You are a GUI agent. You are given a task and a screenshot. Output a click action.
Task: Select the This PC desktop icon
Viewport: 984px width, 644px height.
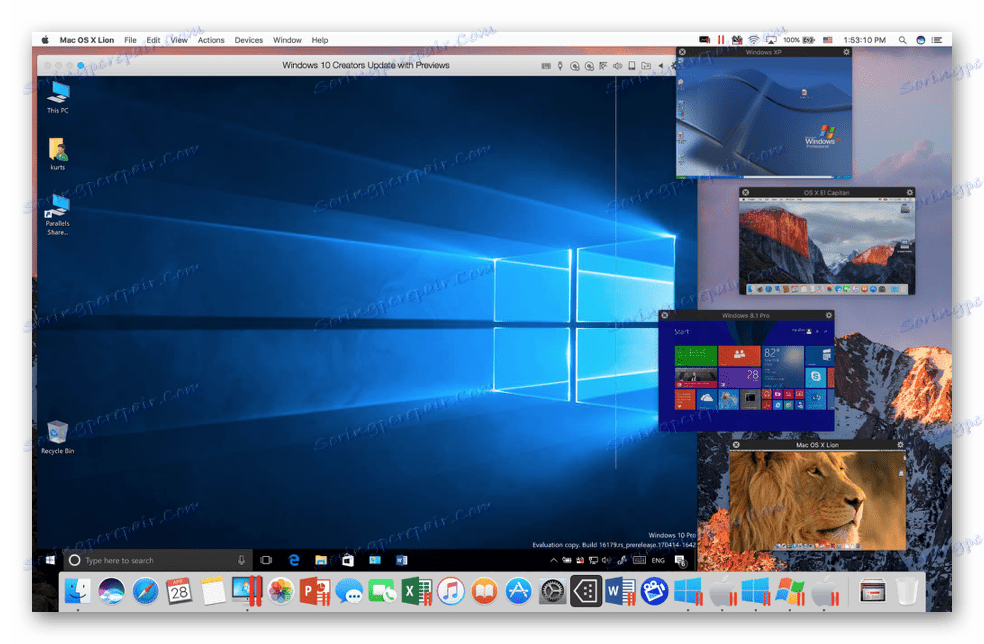click(x=58, y=97)
